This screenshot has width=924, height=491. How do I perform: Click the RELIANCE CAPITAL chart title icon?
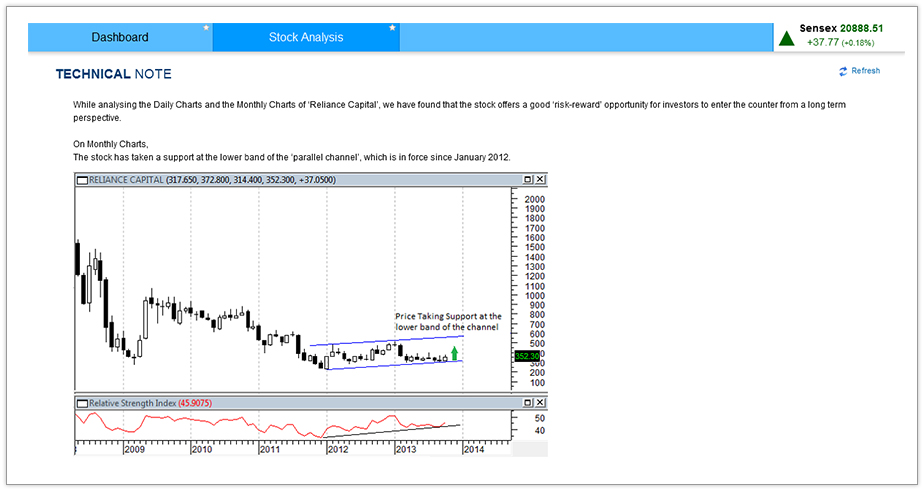point(82,180)
